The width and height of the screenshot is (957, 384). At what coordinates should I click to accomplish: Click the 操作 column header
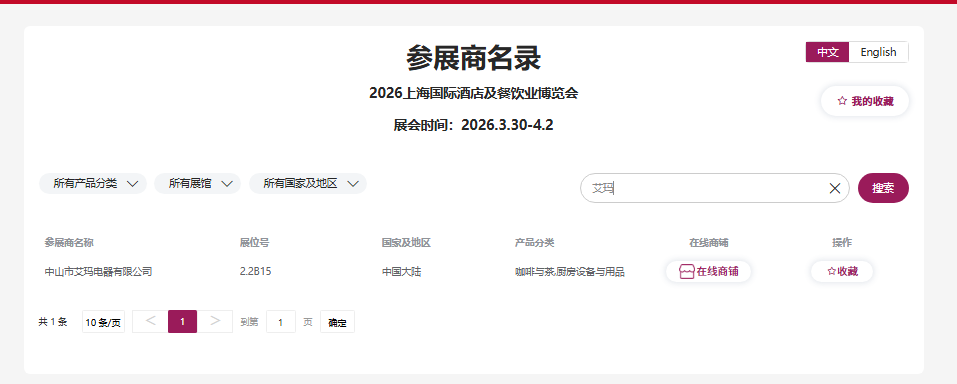click(842, 242)
